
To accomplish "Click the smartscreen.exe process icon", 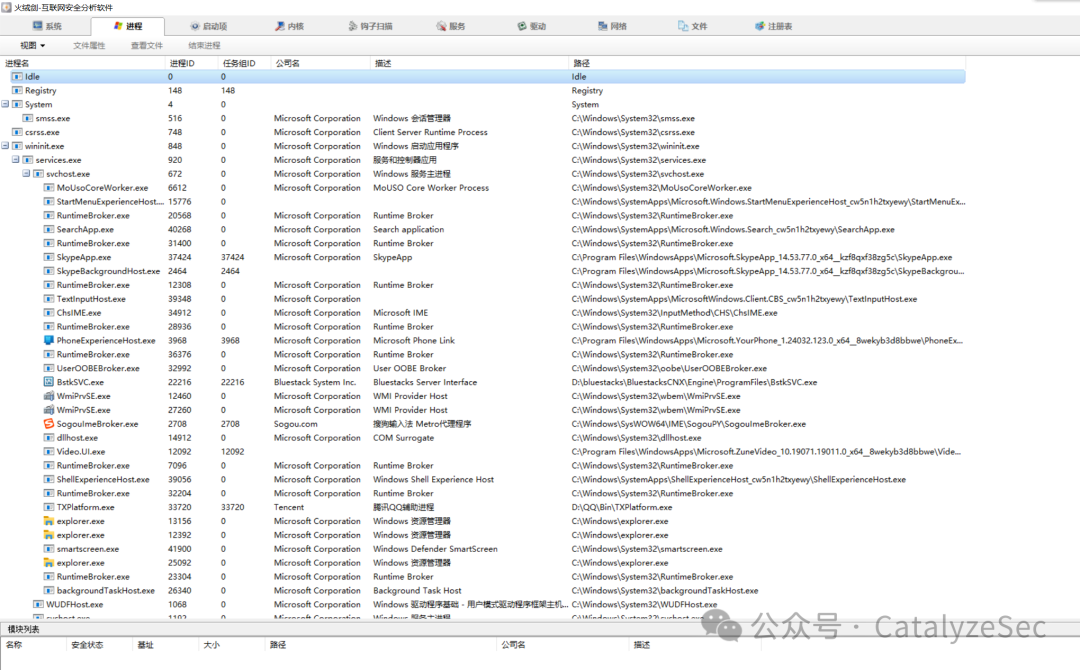I will coord(49,549).
